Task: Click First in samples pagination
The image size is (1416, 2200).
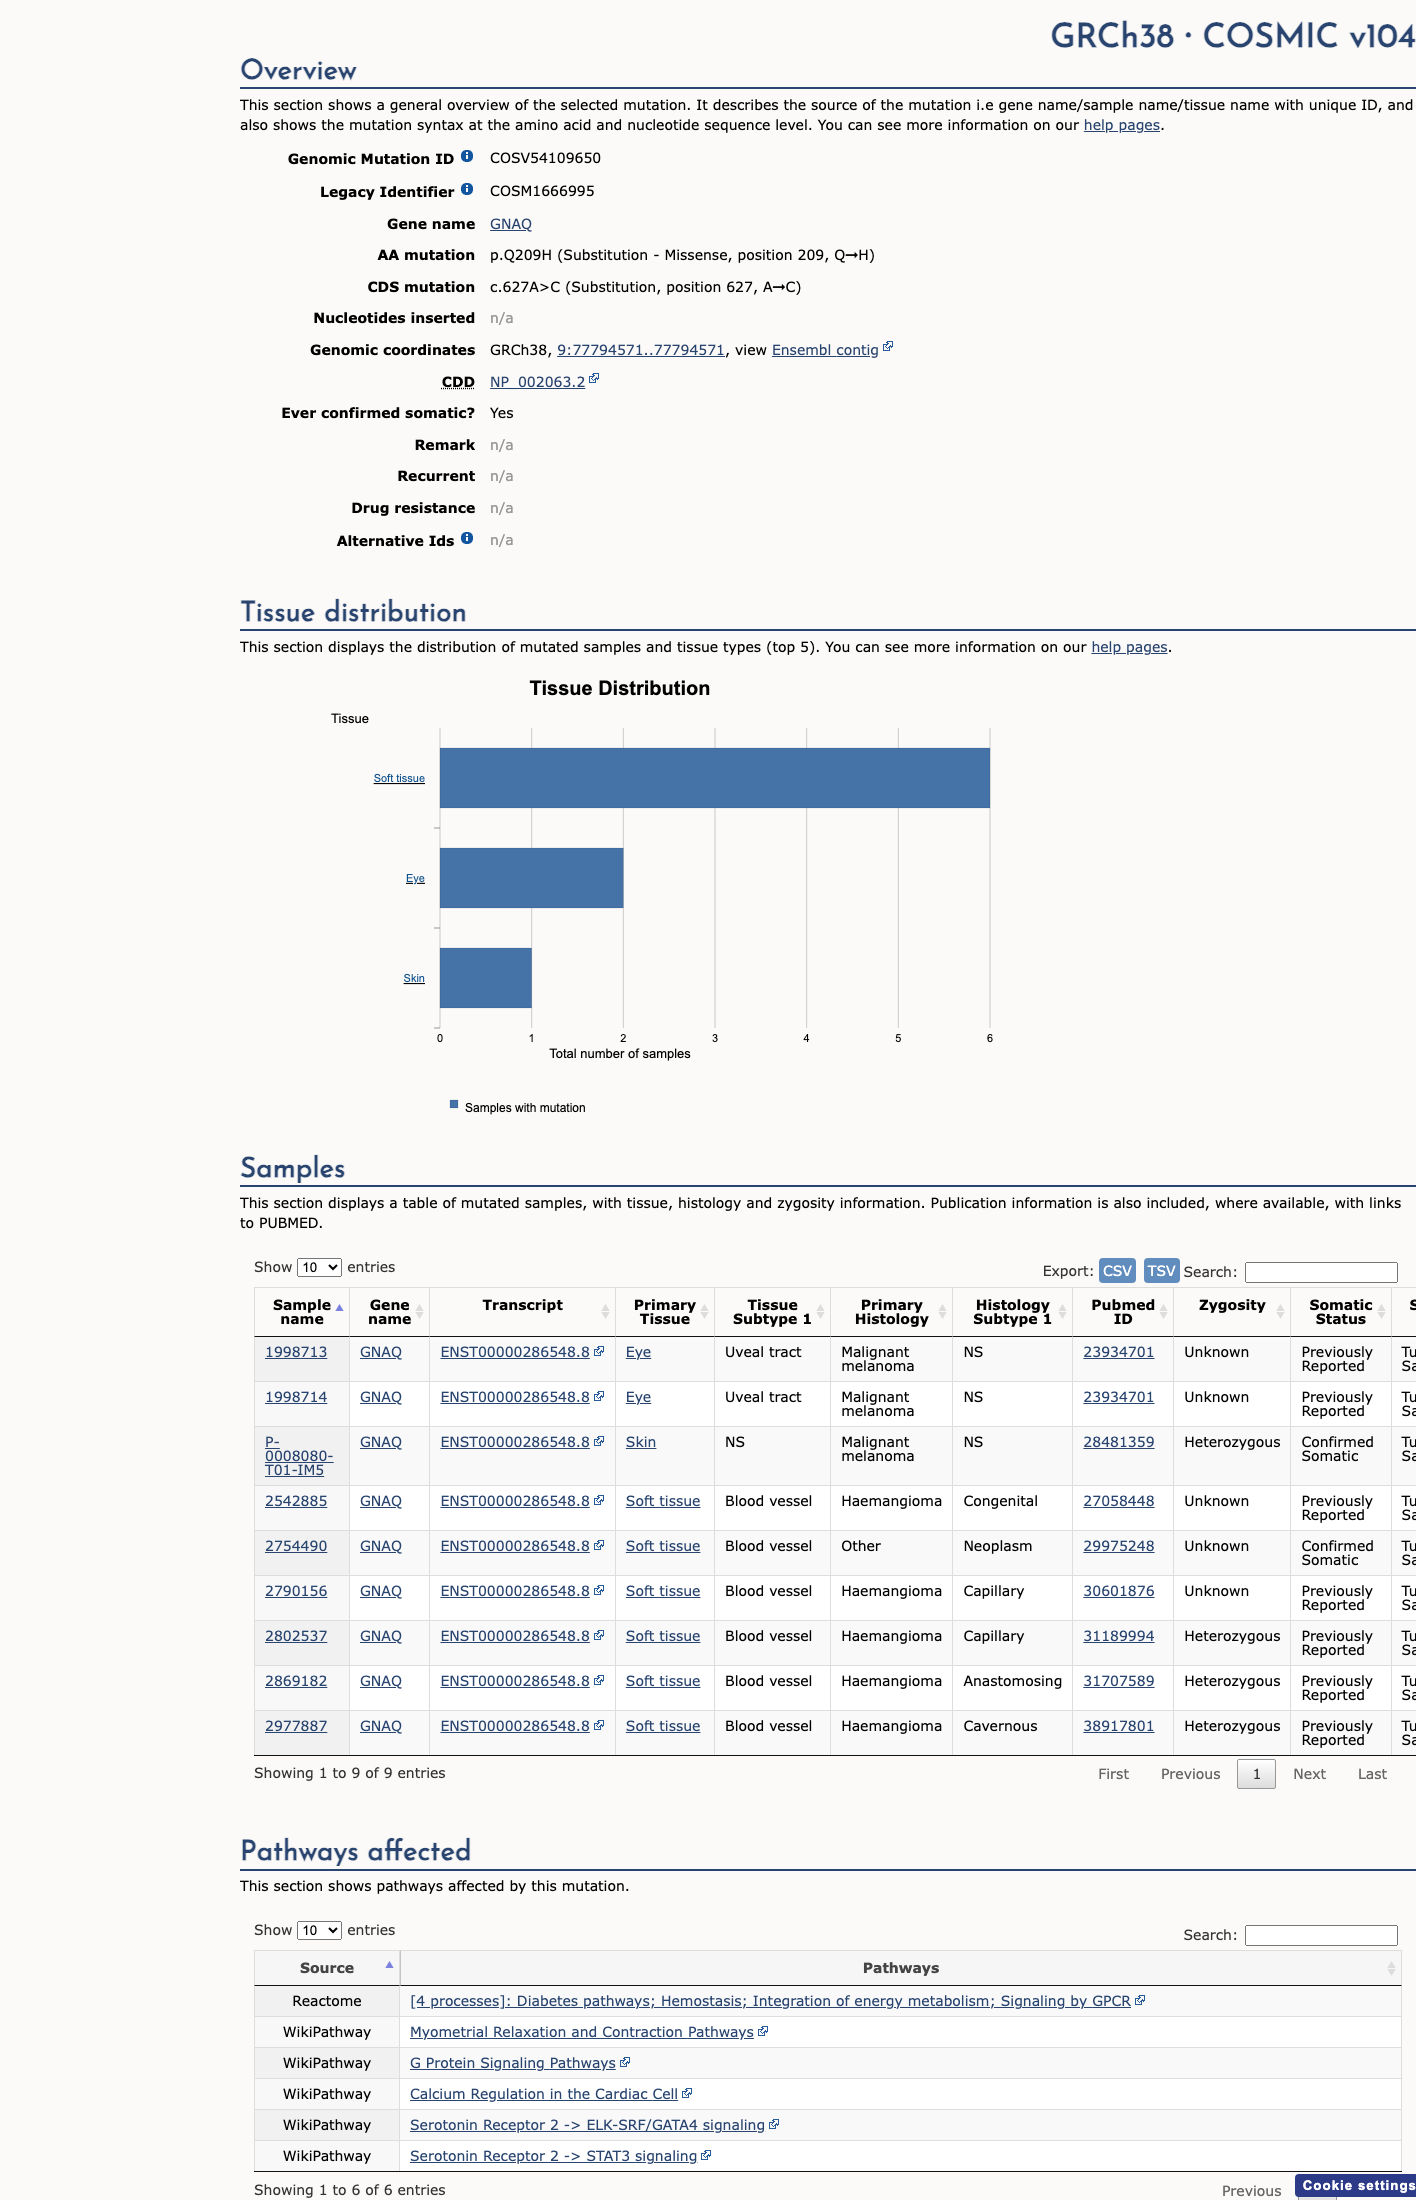Action: (x=1113, y=1774)
